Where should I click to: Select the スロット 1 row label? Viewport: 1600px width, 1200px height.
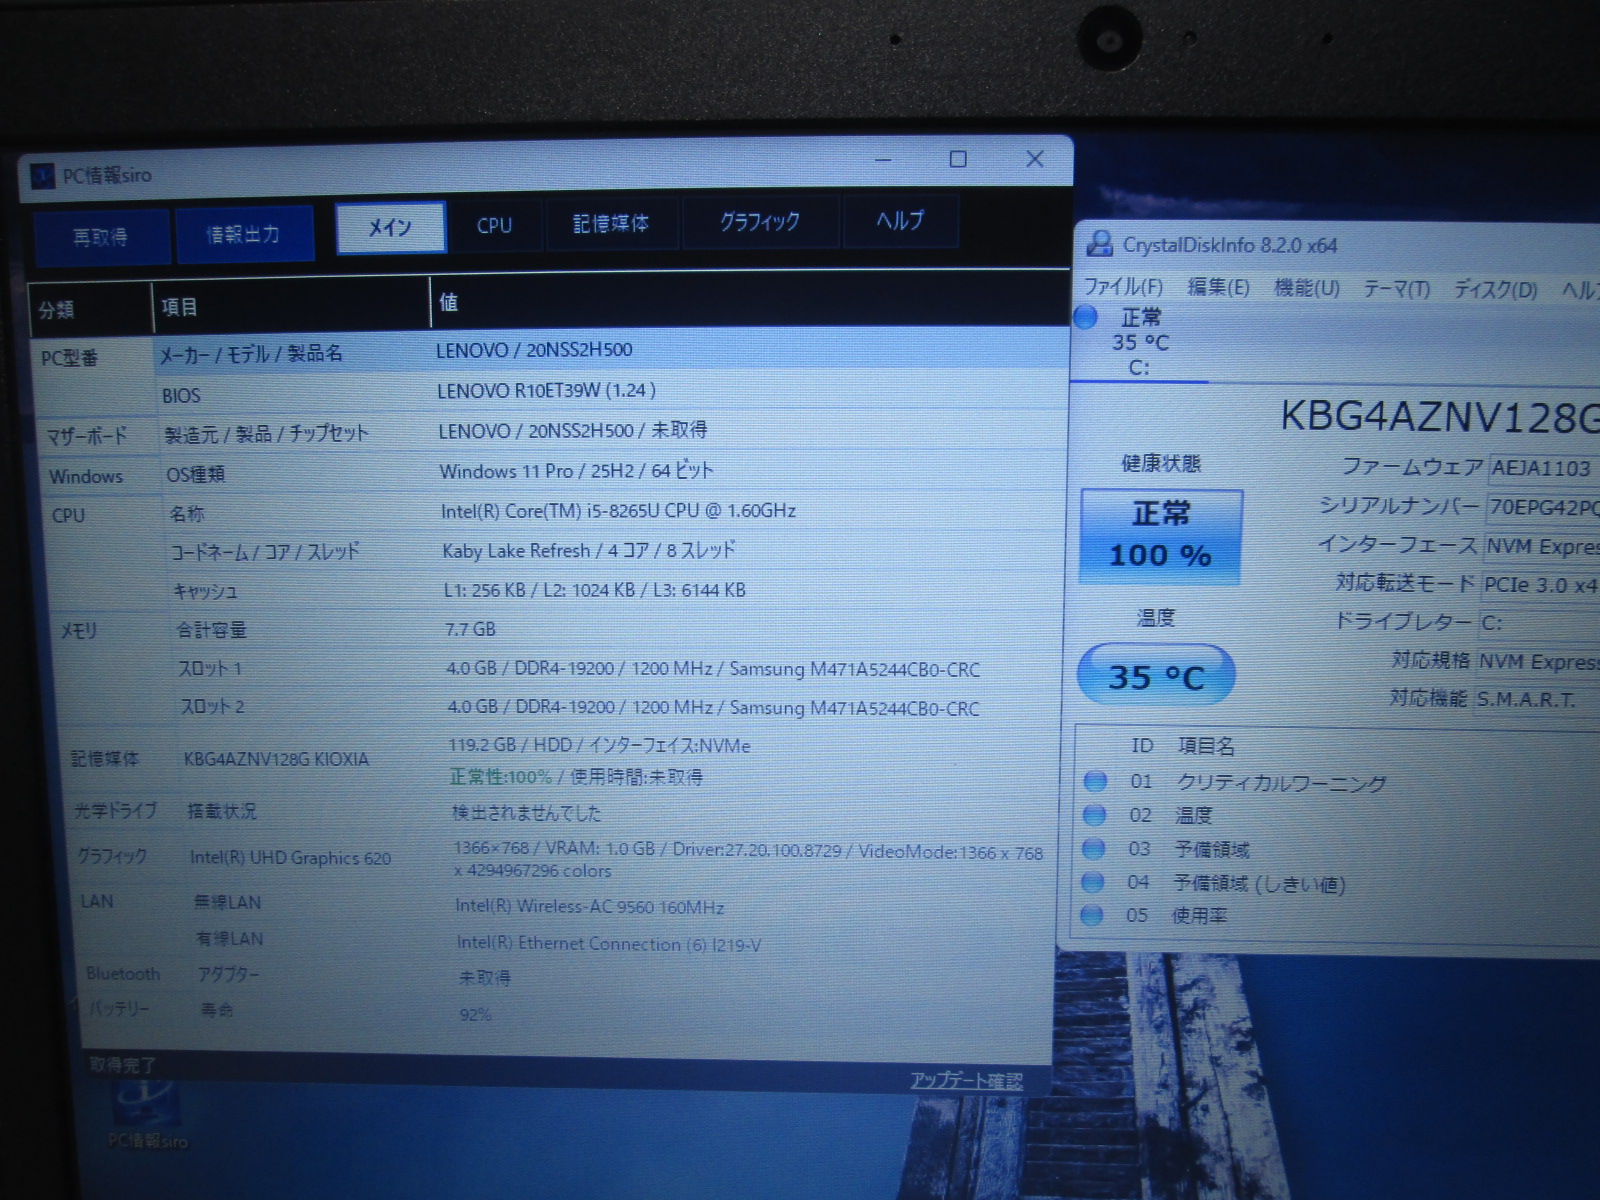tap(210, 668)
